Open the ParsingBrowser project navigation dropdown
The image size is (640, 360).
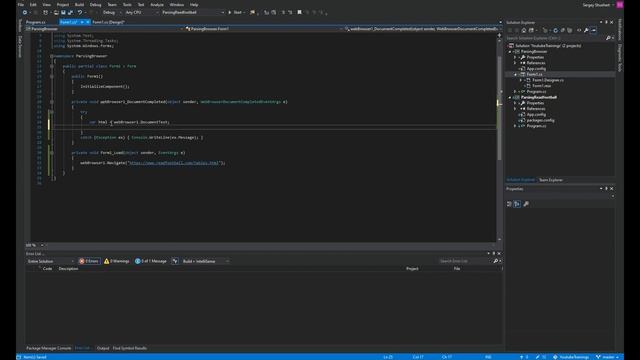(x=104, y=29)
